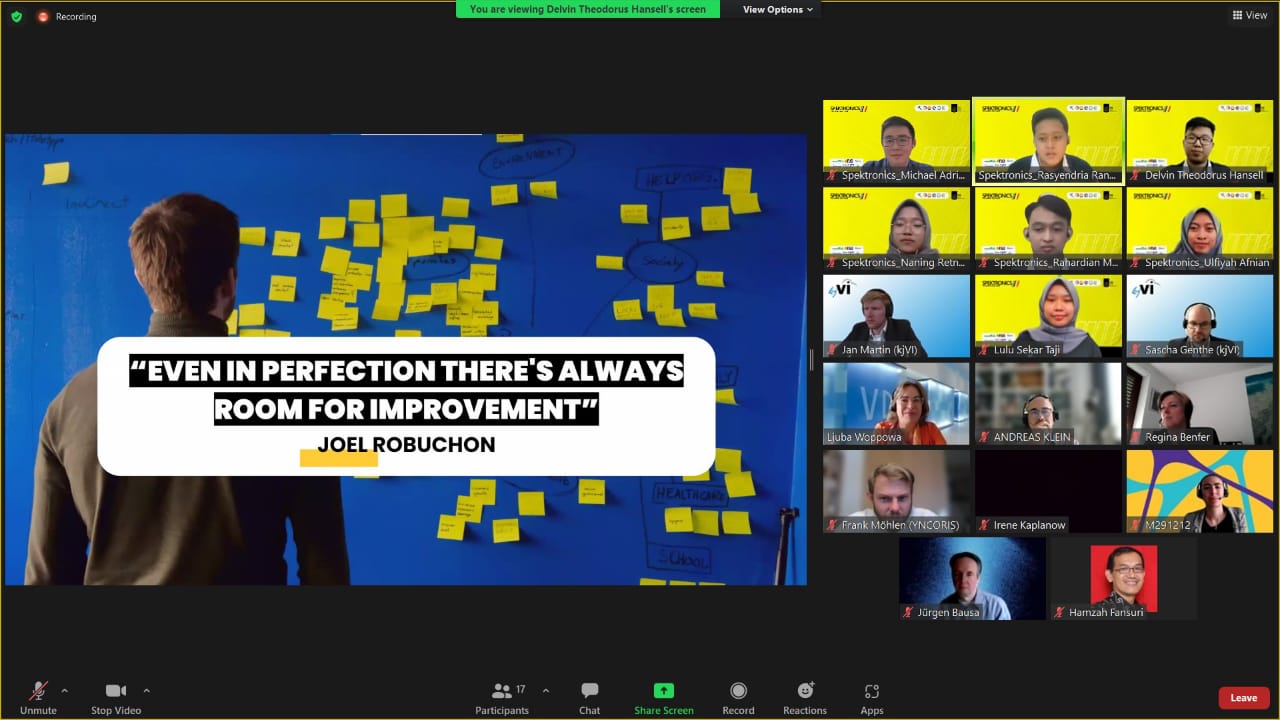Viewport: 1280px width, 720px height.
Task: Select Jan Martin (kjVI) video tile
Action: [896, 316]
